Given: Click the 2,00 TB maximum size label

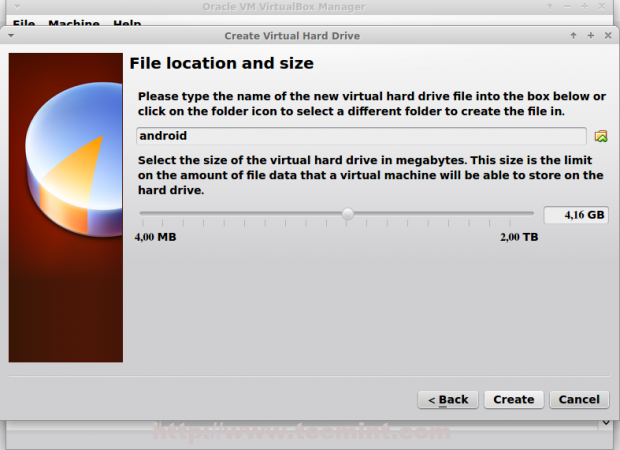Looking at the screenshot, I should click(x=519, y=237).
